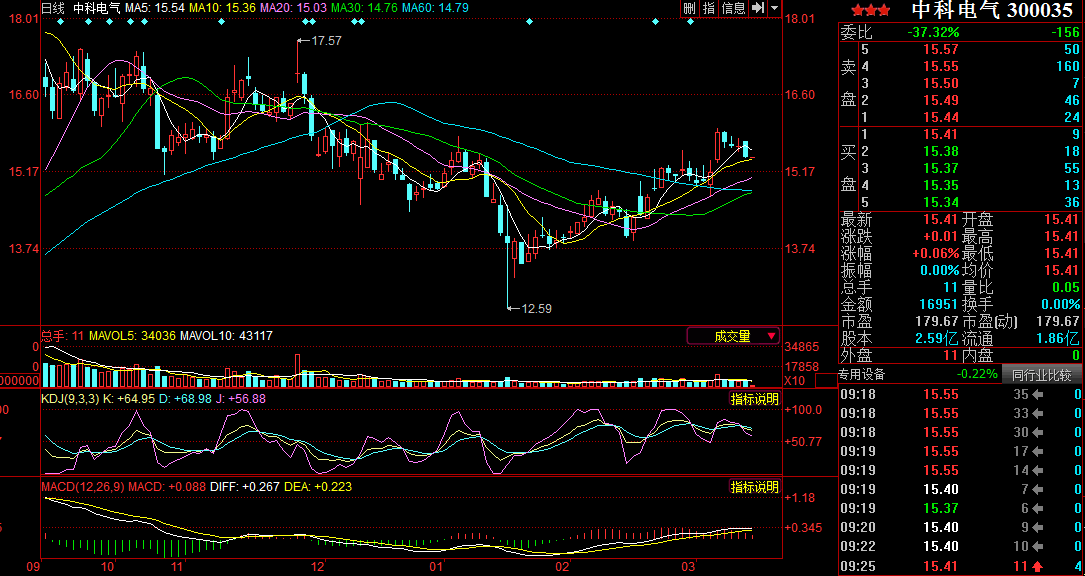Expand the dropdown arrow beside the 信息 button
Image resolution: width=1085 pixels, height=576 pixels.
pos(774,8)
